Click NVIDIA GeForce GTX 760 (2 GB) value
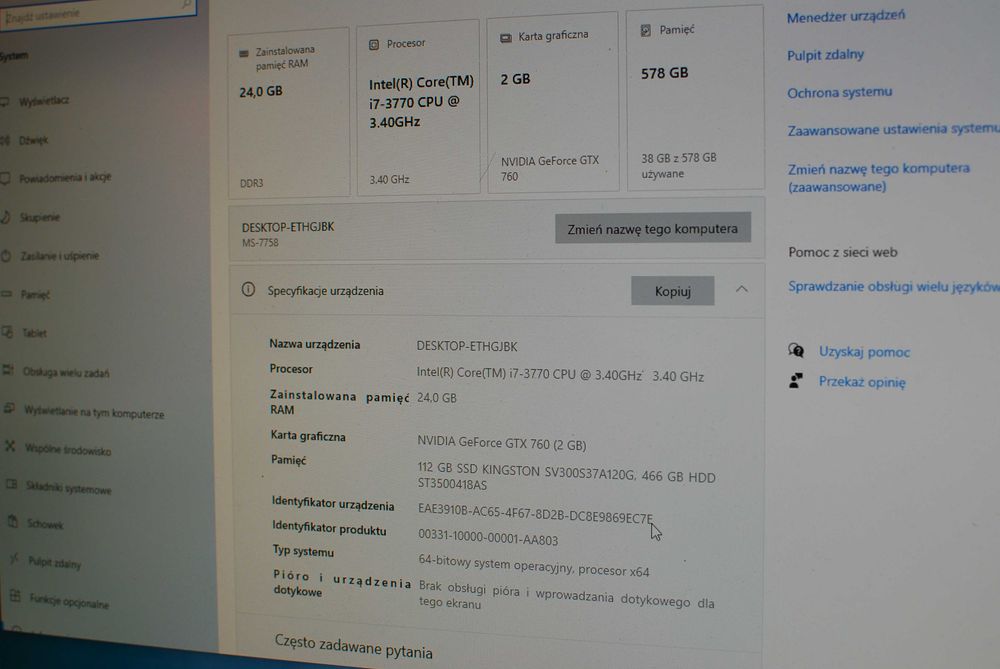Screen dimensions: 1000x669 coord(501,443)
